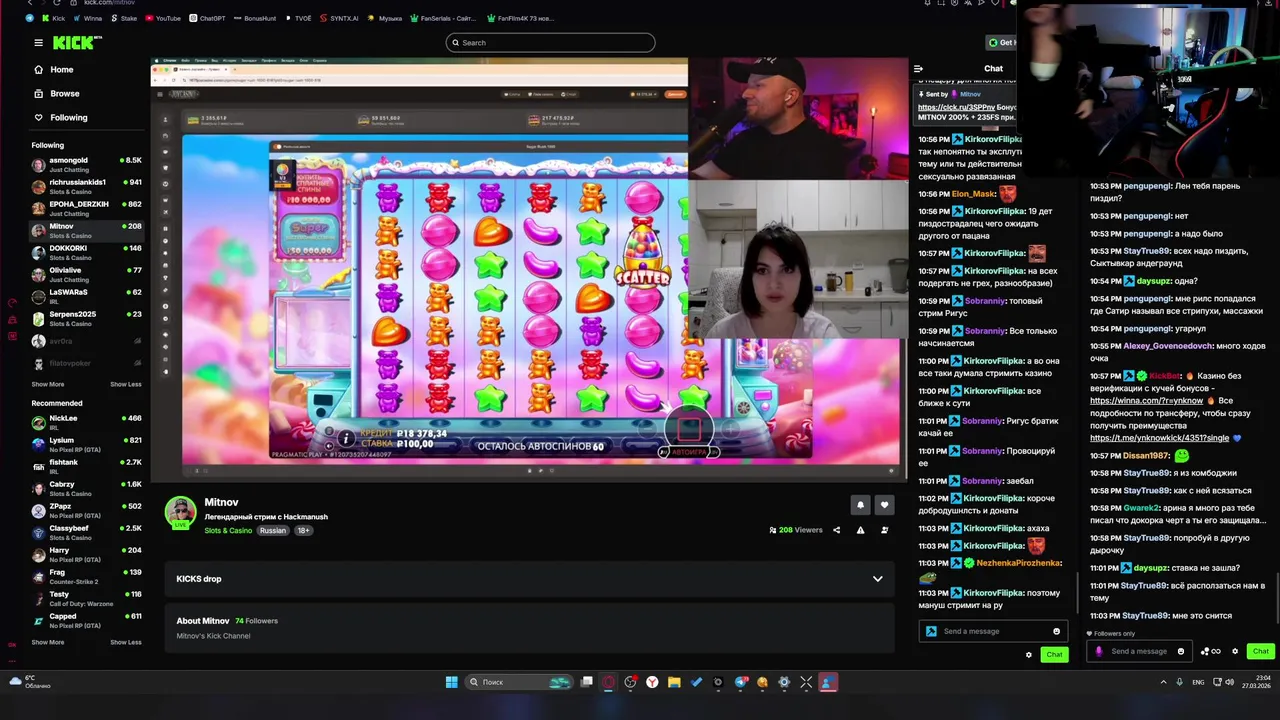
Task: Click Slots & Casino category link
Action: point(228,531)
